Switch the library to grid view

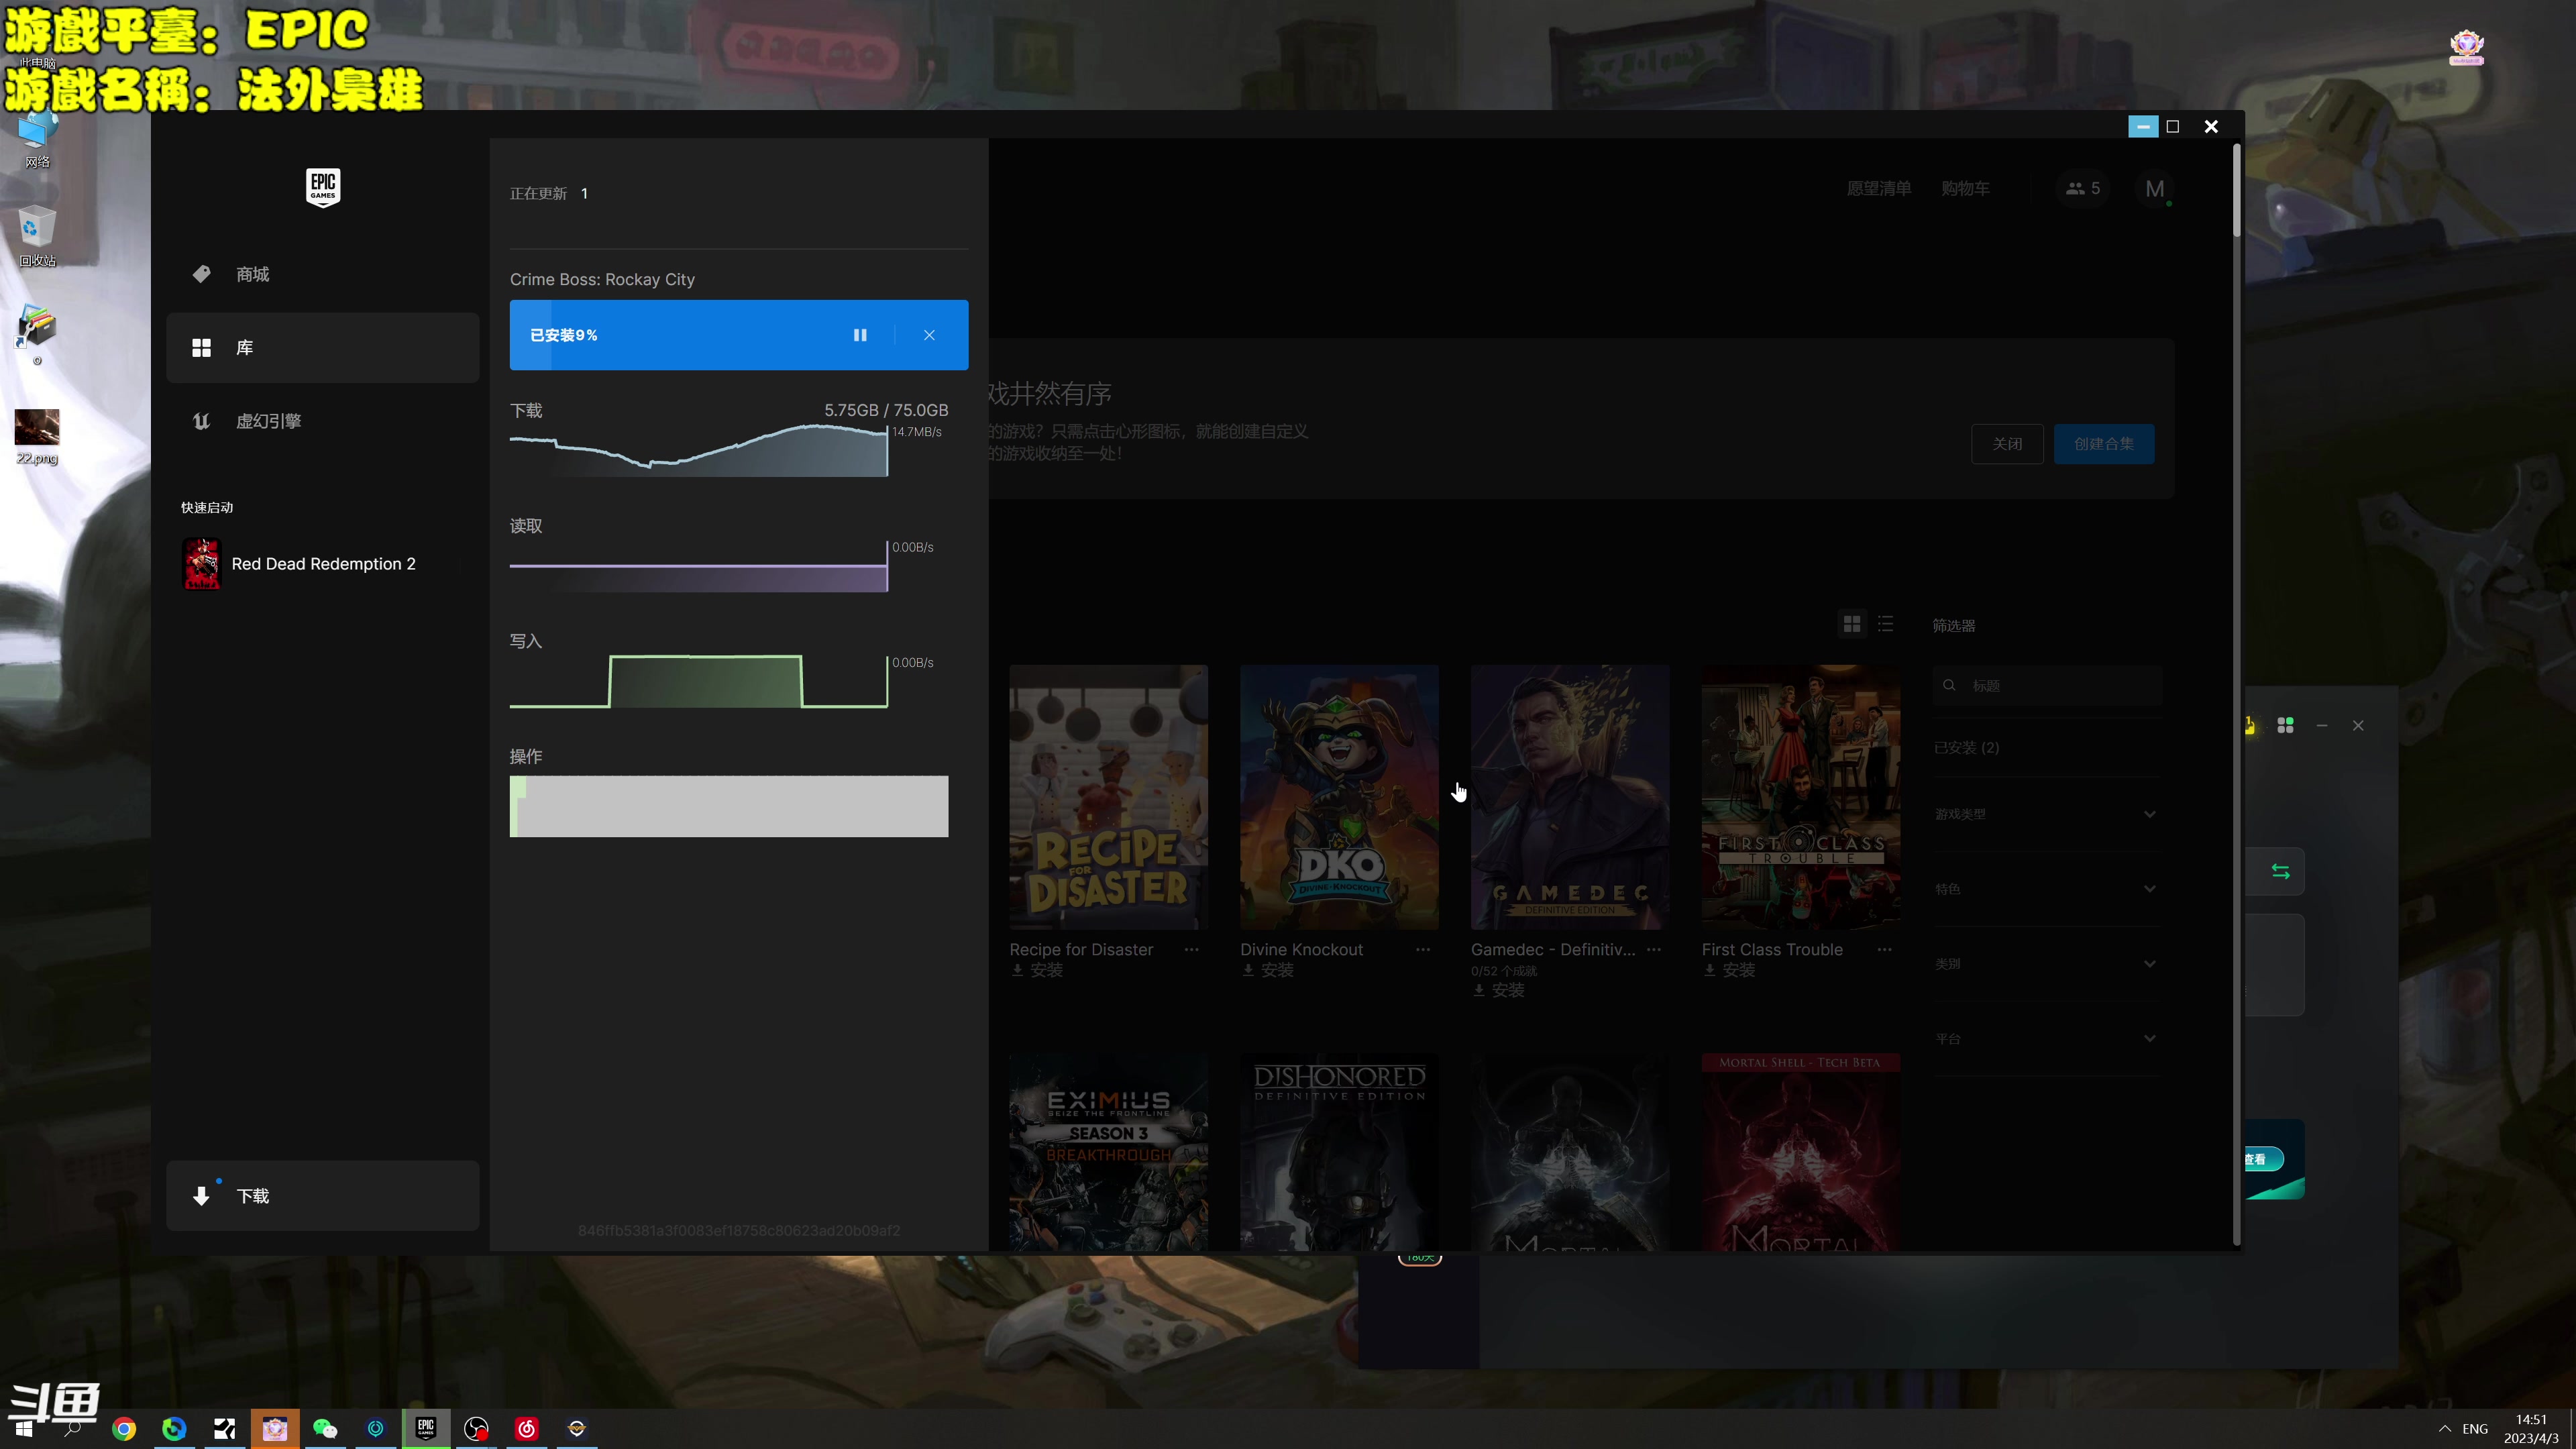[1852, 624]
